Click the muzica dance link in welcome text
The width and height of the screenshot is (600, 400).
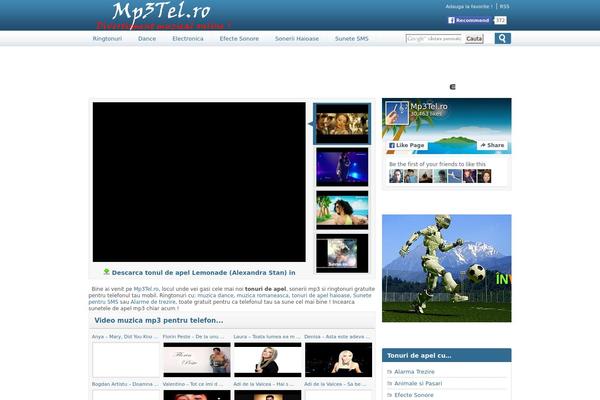tap(215, 296)
